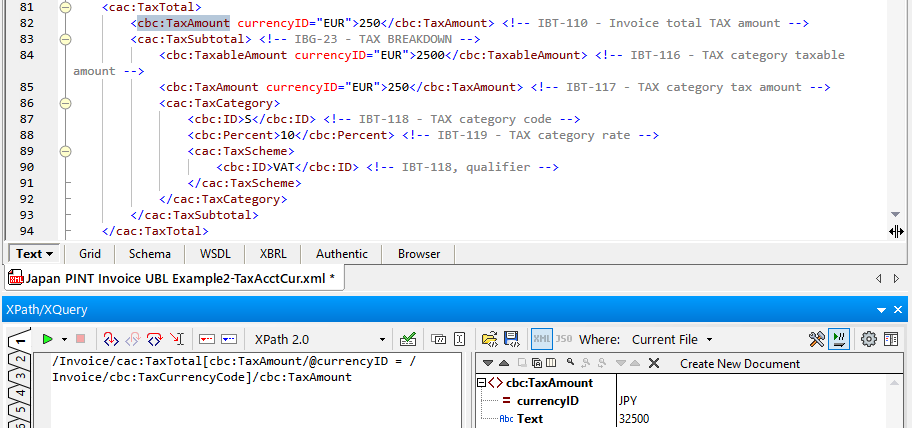
Task: Switch to XPath expression tab 5
Action: point(19,411)
